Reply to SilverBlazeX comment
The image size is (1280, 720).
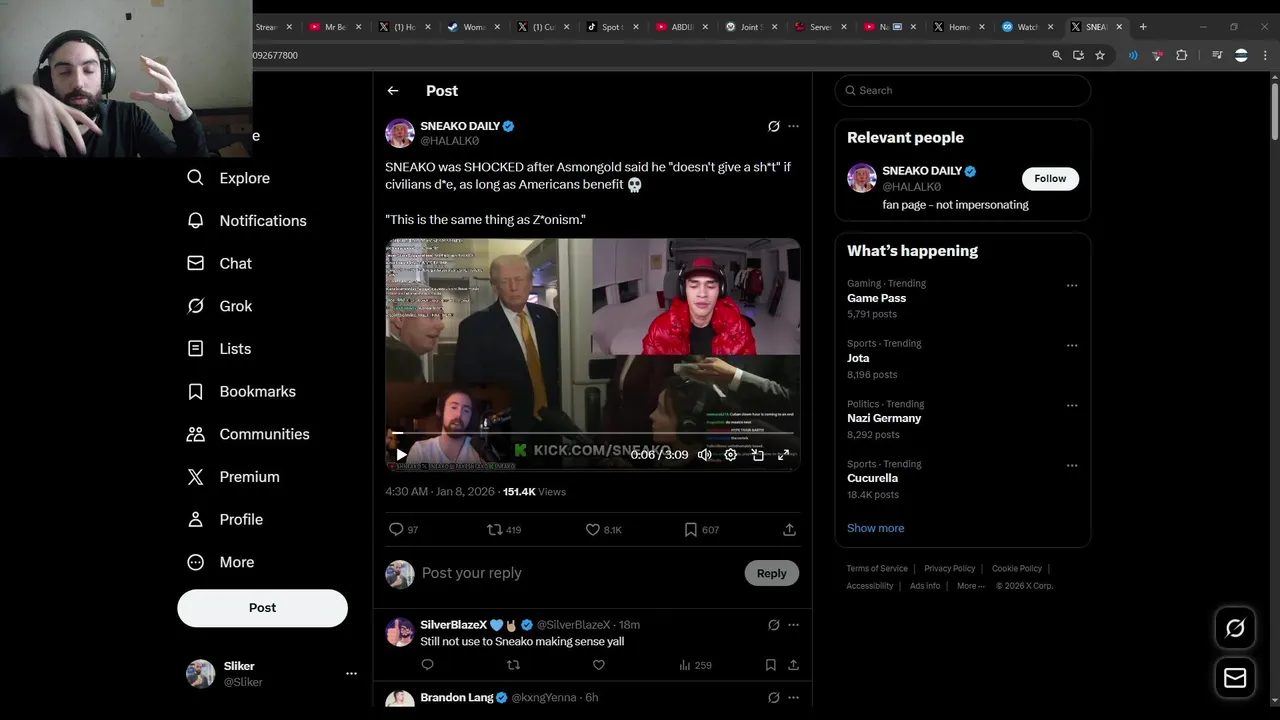428,665
